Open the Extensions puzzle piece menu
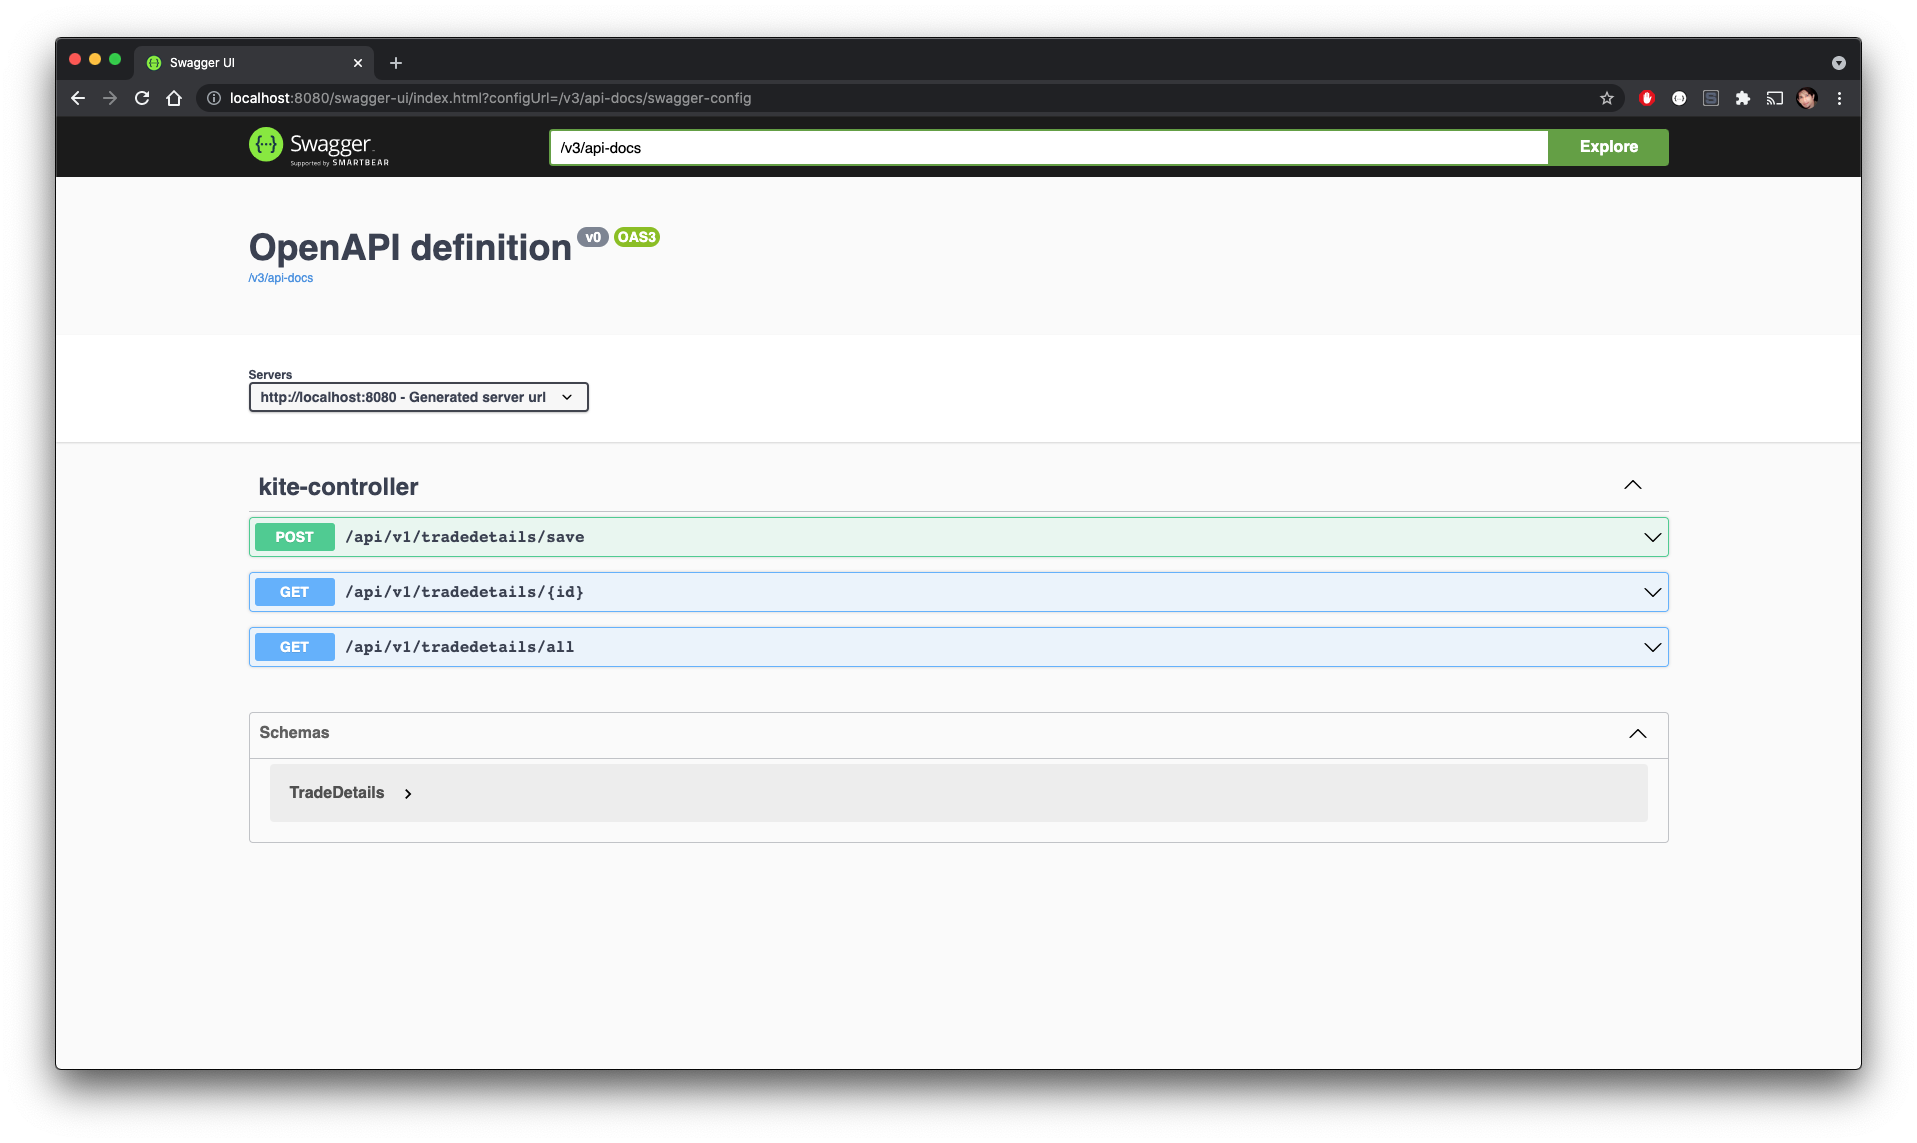This screenshot has width=1917, height=1143. (1743, 98)
